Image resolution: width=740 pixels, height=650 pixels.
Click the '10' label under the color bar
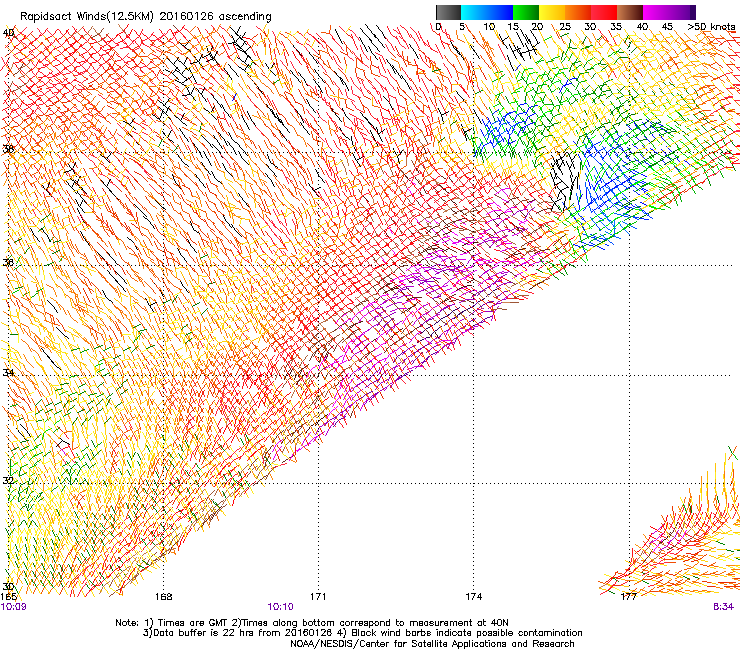tap(489, 26)
